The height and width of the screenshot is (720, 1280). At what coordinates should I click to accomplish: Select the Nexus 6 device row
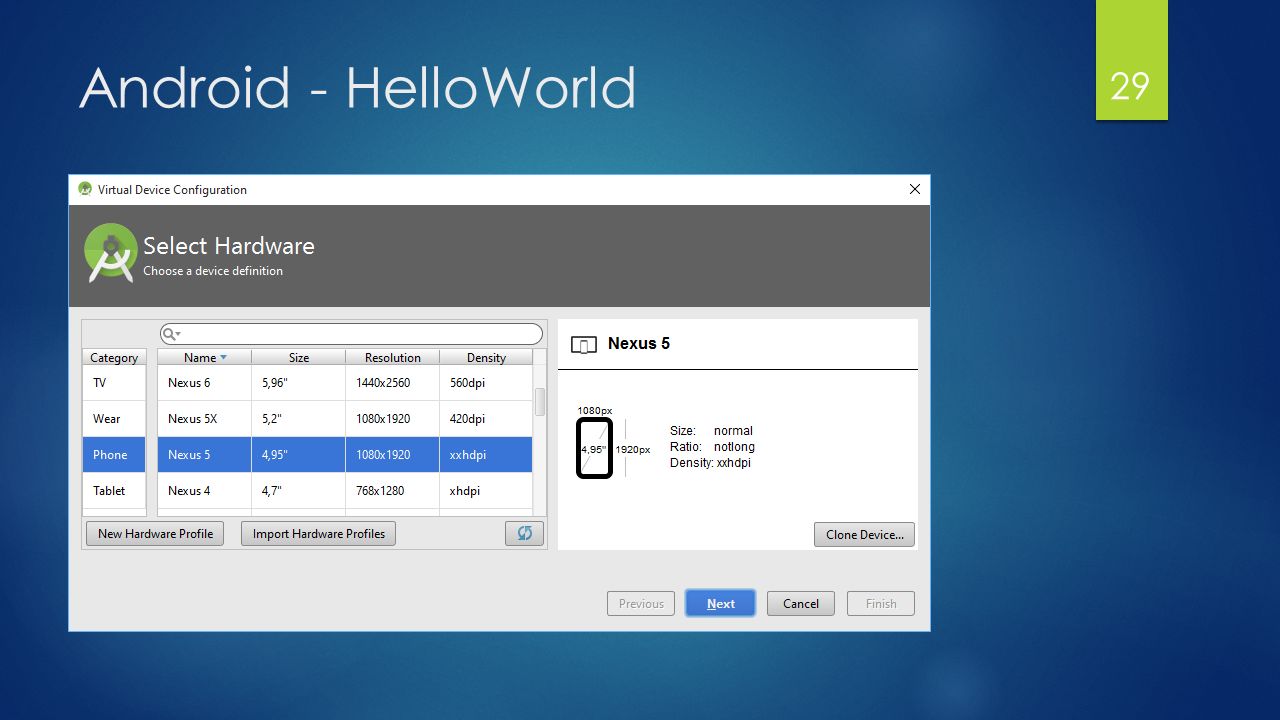(x=345, y=383)
